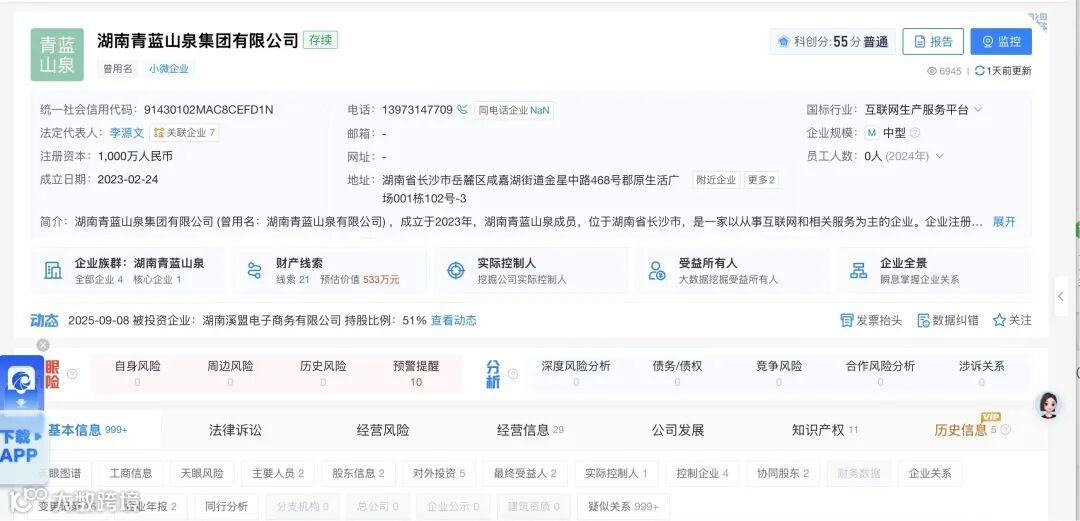Expand the company 简介 with 展开
Viewport: 1080px width, 521px height.
click(1004, 222)
